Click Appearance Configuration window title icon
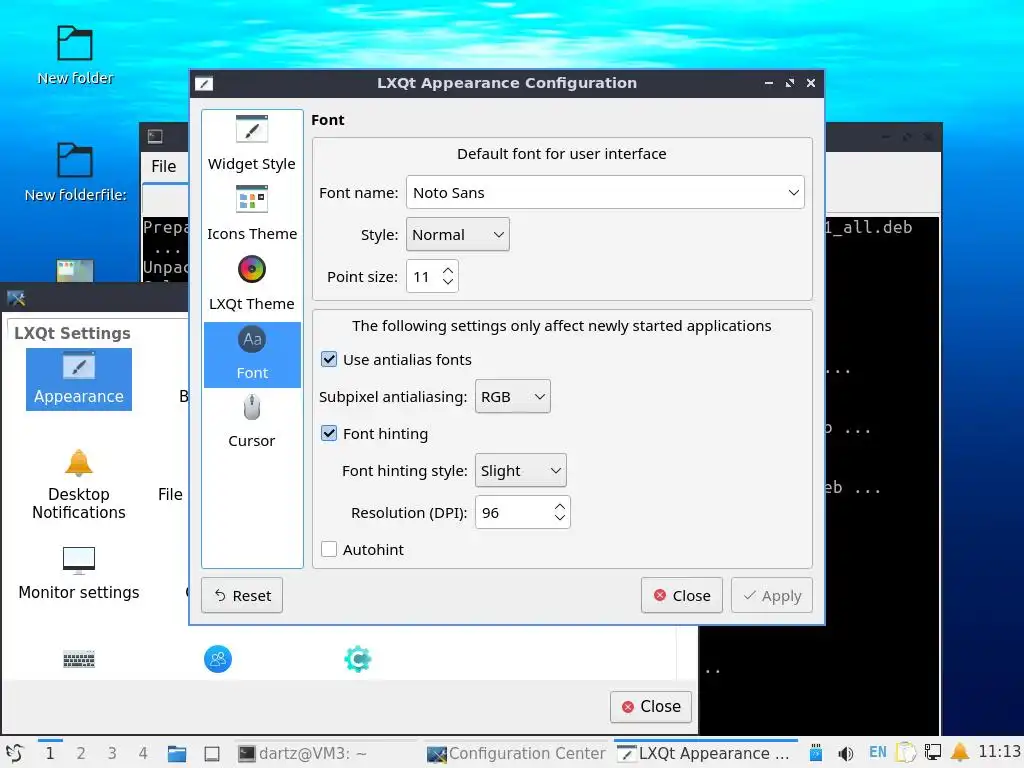This screenshot has height=768, width=1024. tap(204, 84)
